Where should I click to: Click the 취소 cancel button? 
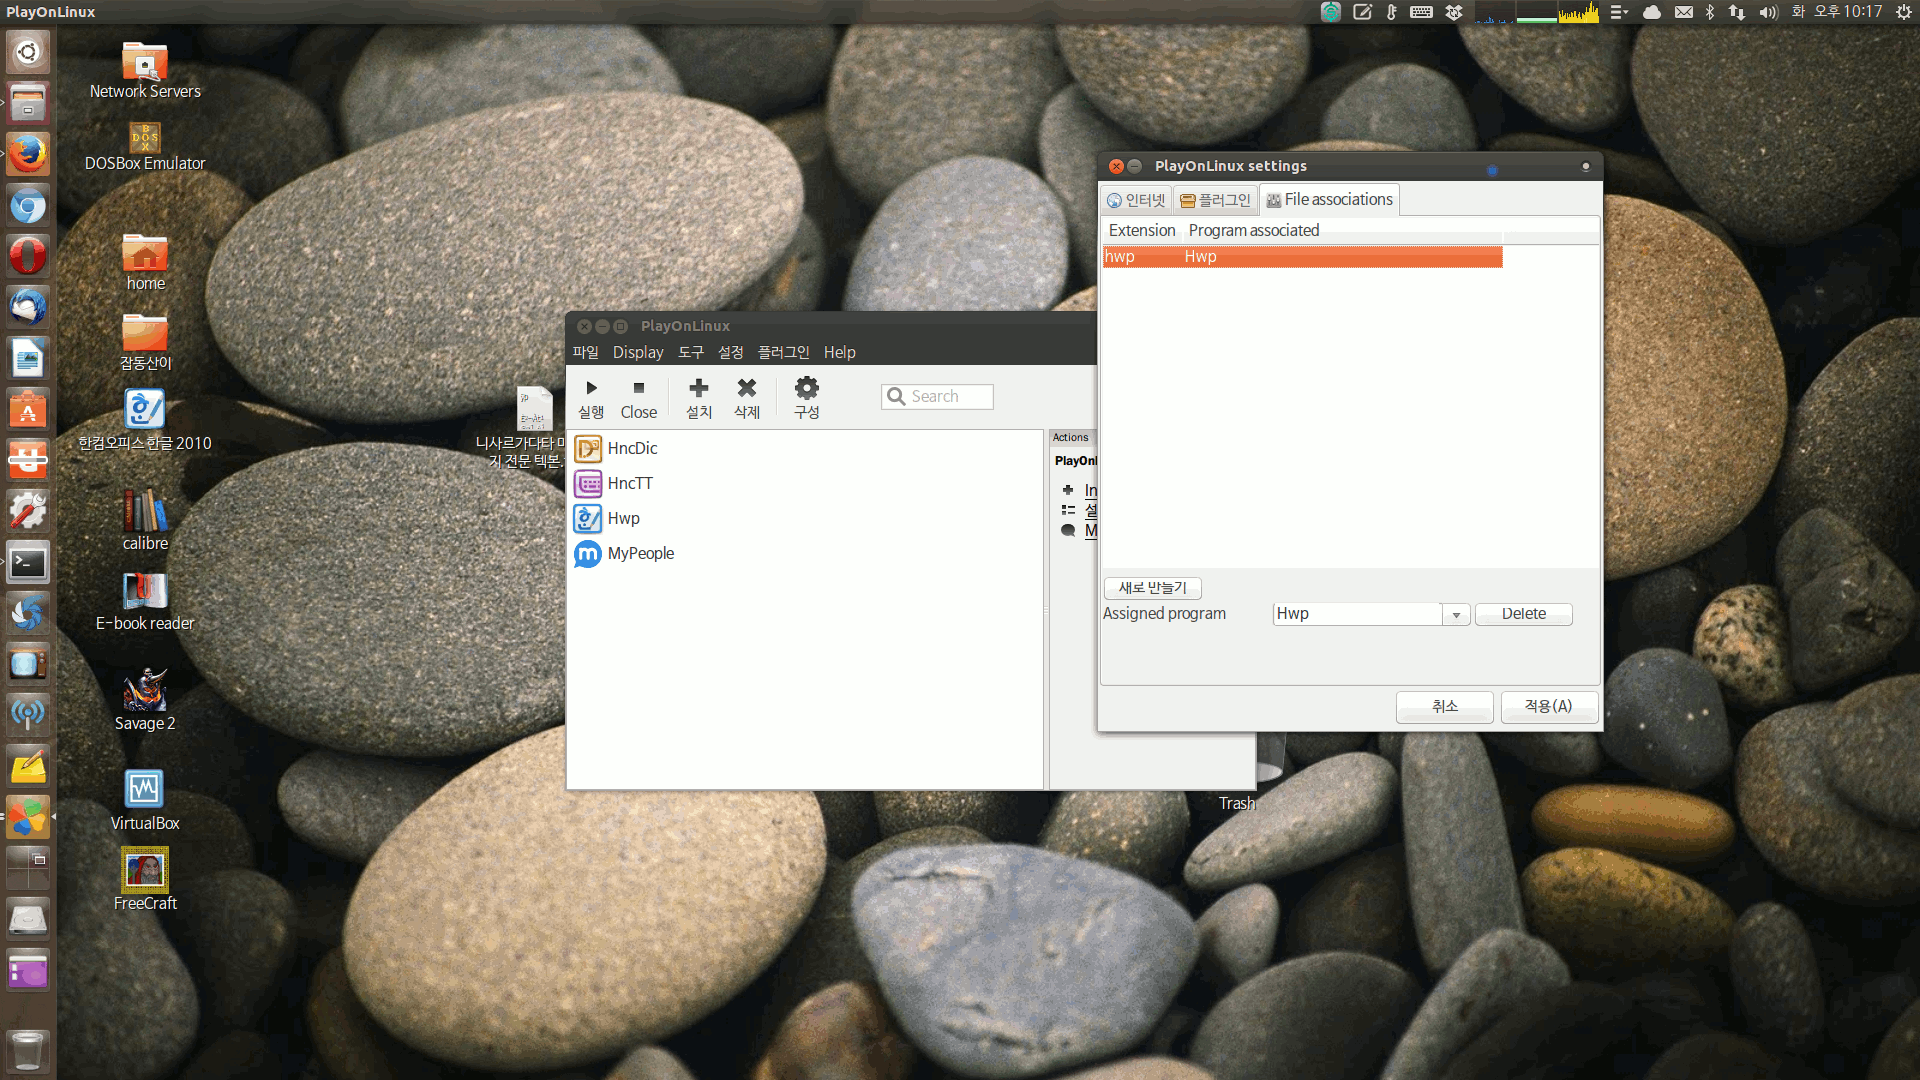(1445, 706)
